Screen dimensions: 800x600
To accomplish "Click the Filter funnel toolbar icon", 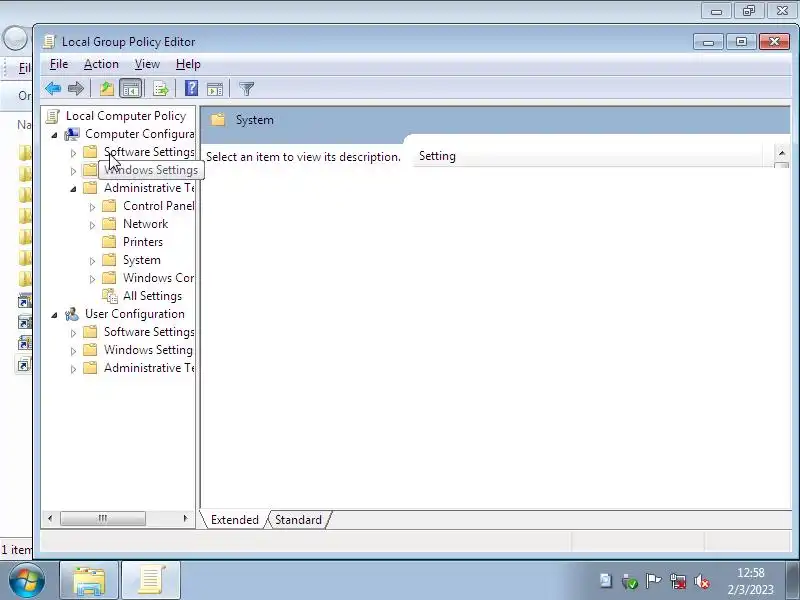I will [x=246, y=89].
